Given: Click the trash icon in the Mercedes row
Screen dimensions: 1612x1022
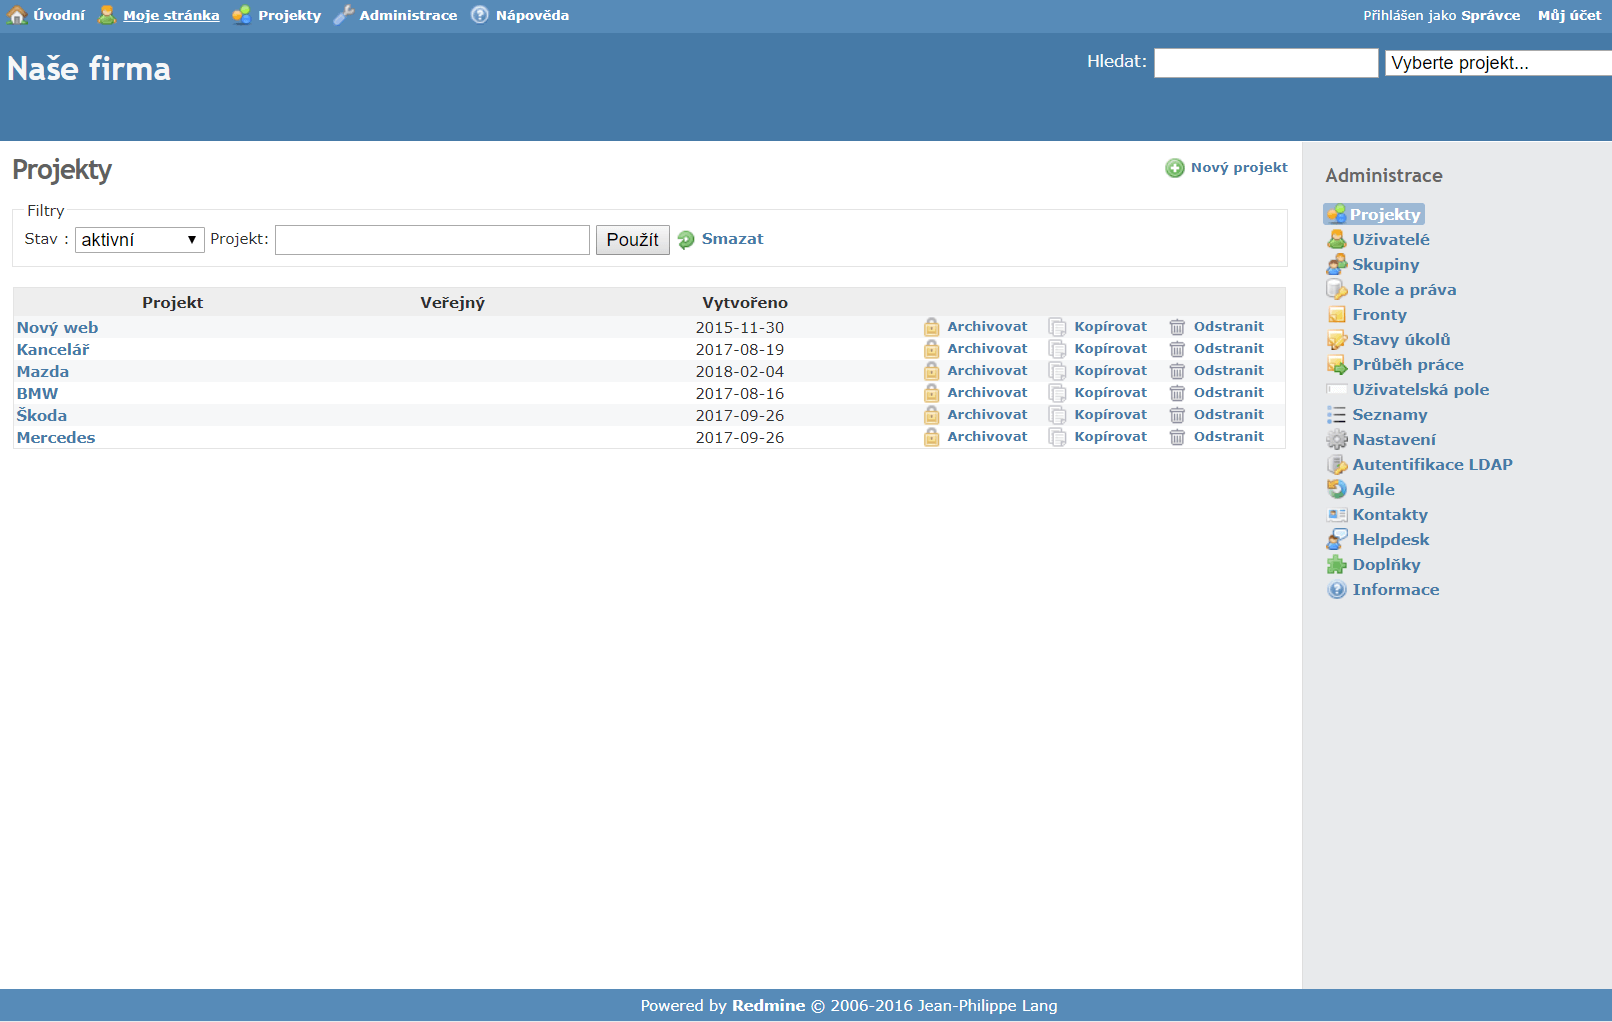Looking at the screenshot, I should (x=1177, y=437).
